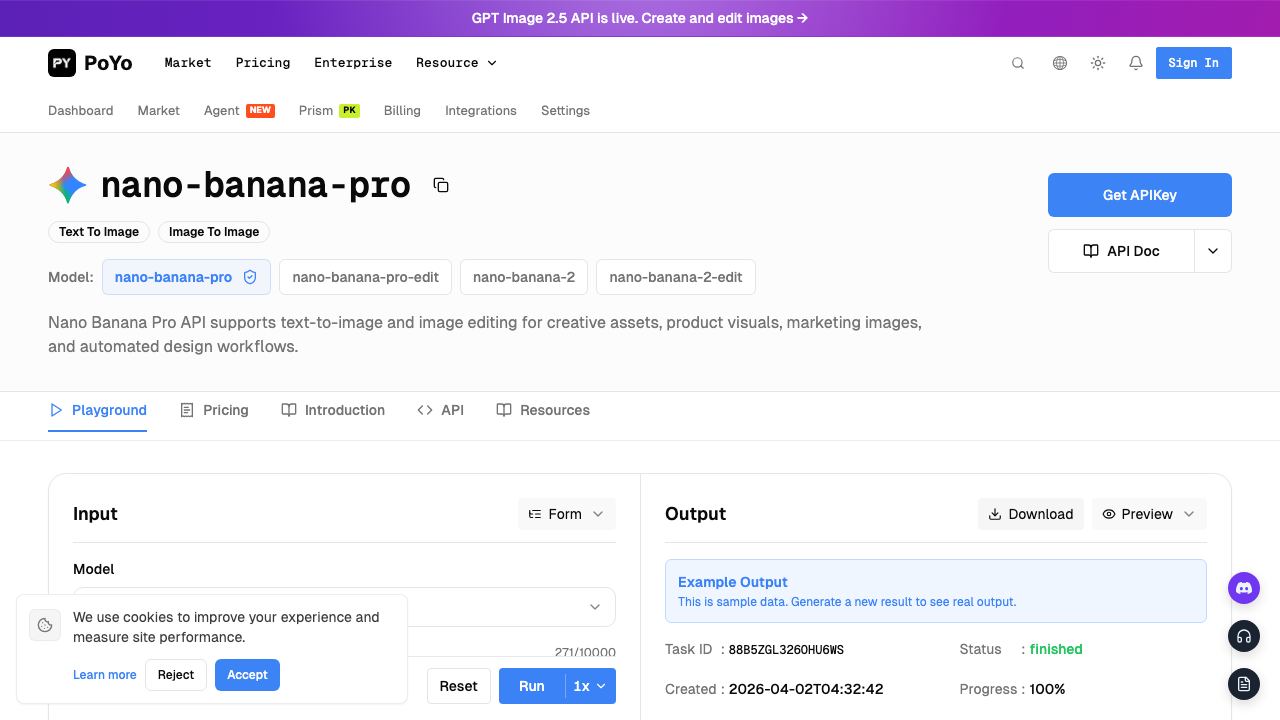
Task: Switch to the Pricing tab below description
Action: pyautogui.click(x=214, y=410)
